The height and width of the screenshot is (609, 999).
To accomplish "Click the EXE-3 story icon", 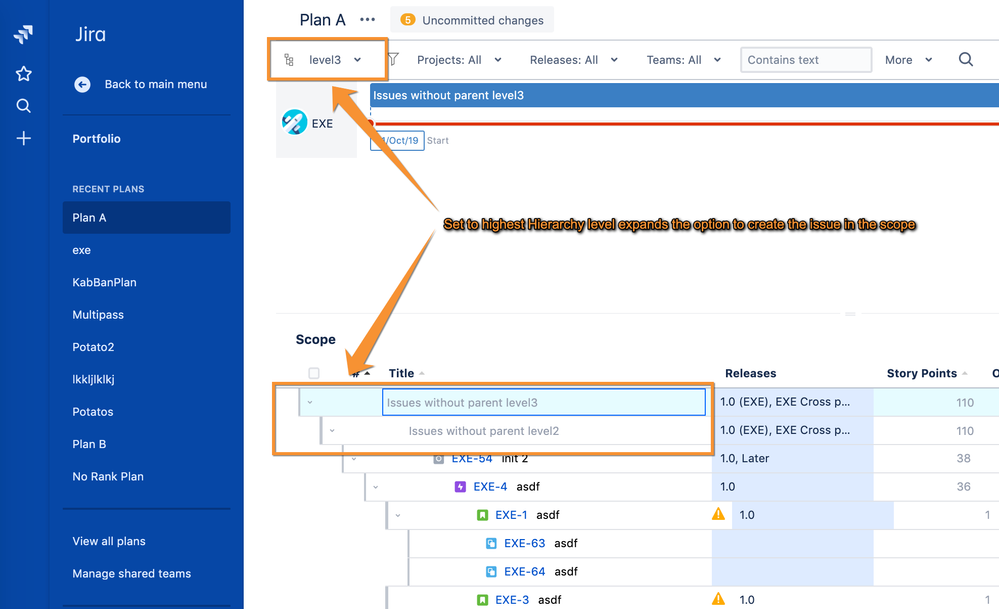I will (482, 599).
